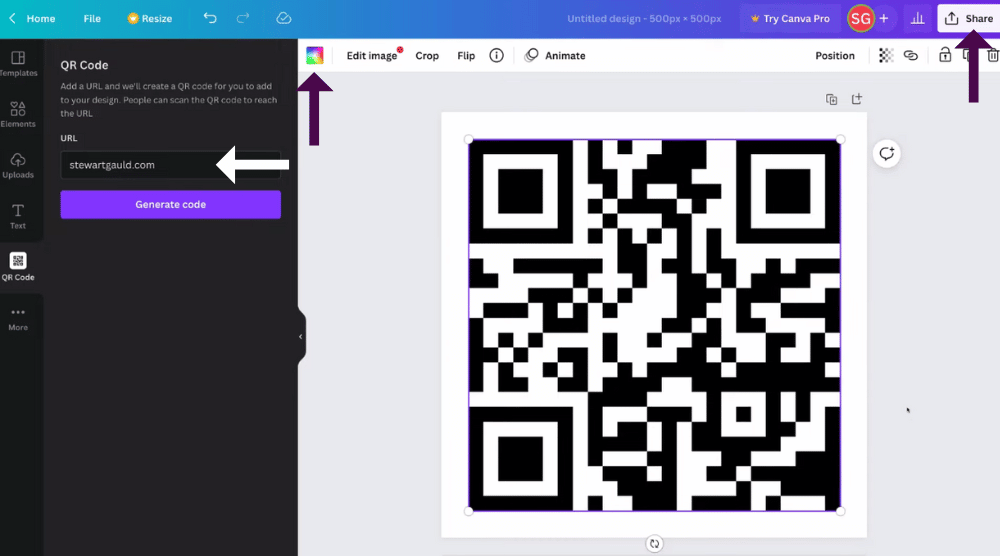Viewport: 1000px width, 556px height.
Task: Open the Text sidebar tab
Action: (18, 217)
